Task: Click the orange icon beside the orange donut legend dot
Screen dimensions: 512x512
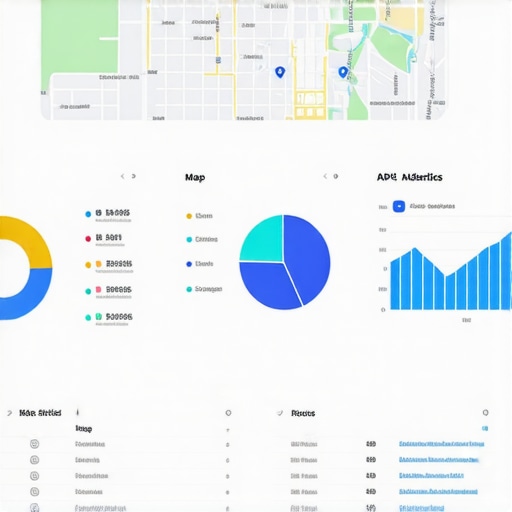Action: tap(99, 264)
